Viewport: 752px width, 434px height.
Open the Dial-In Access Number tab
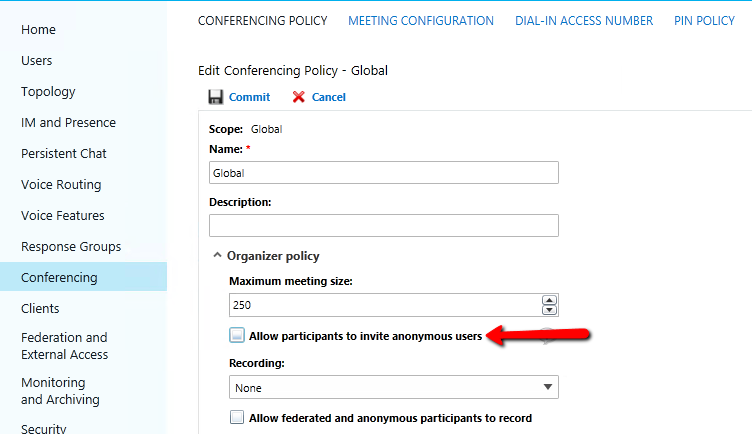(x=584, y=21)
